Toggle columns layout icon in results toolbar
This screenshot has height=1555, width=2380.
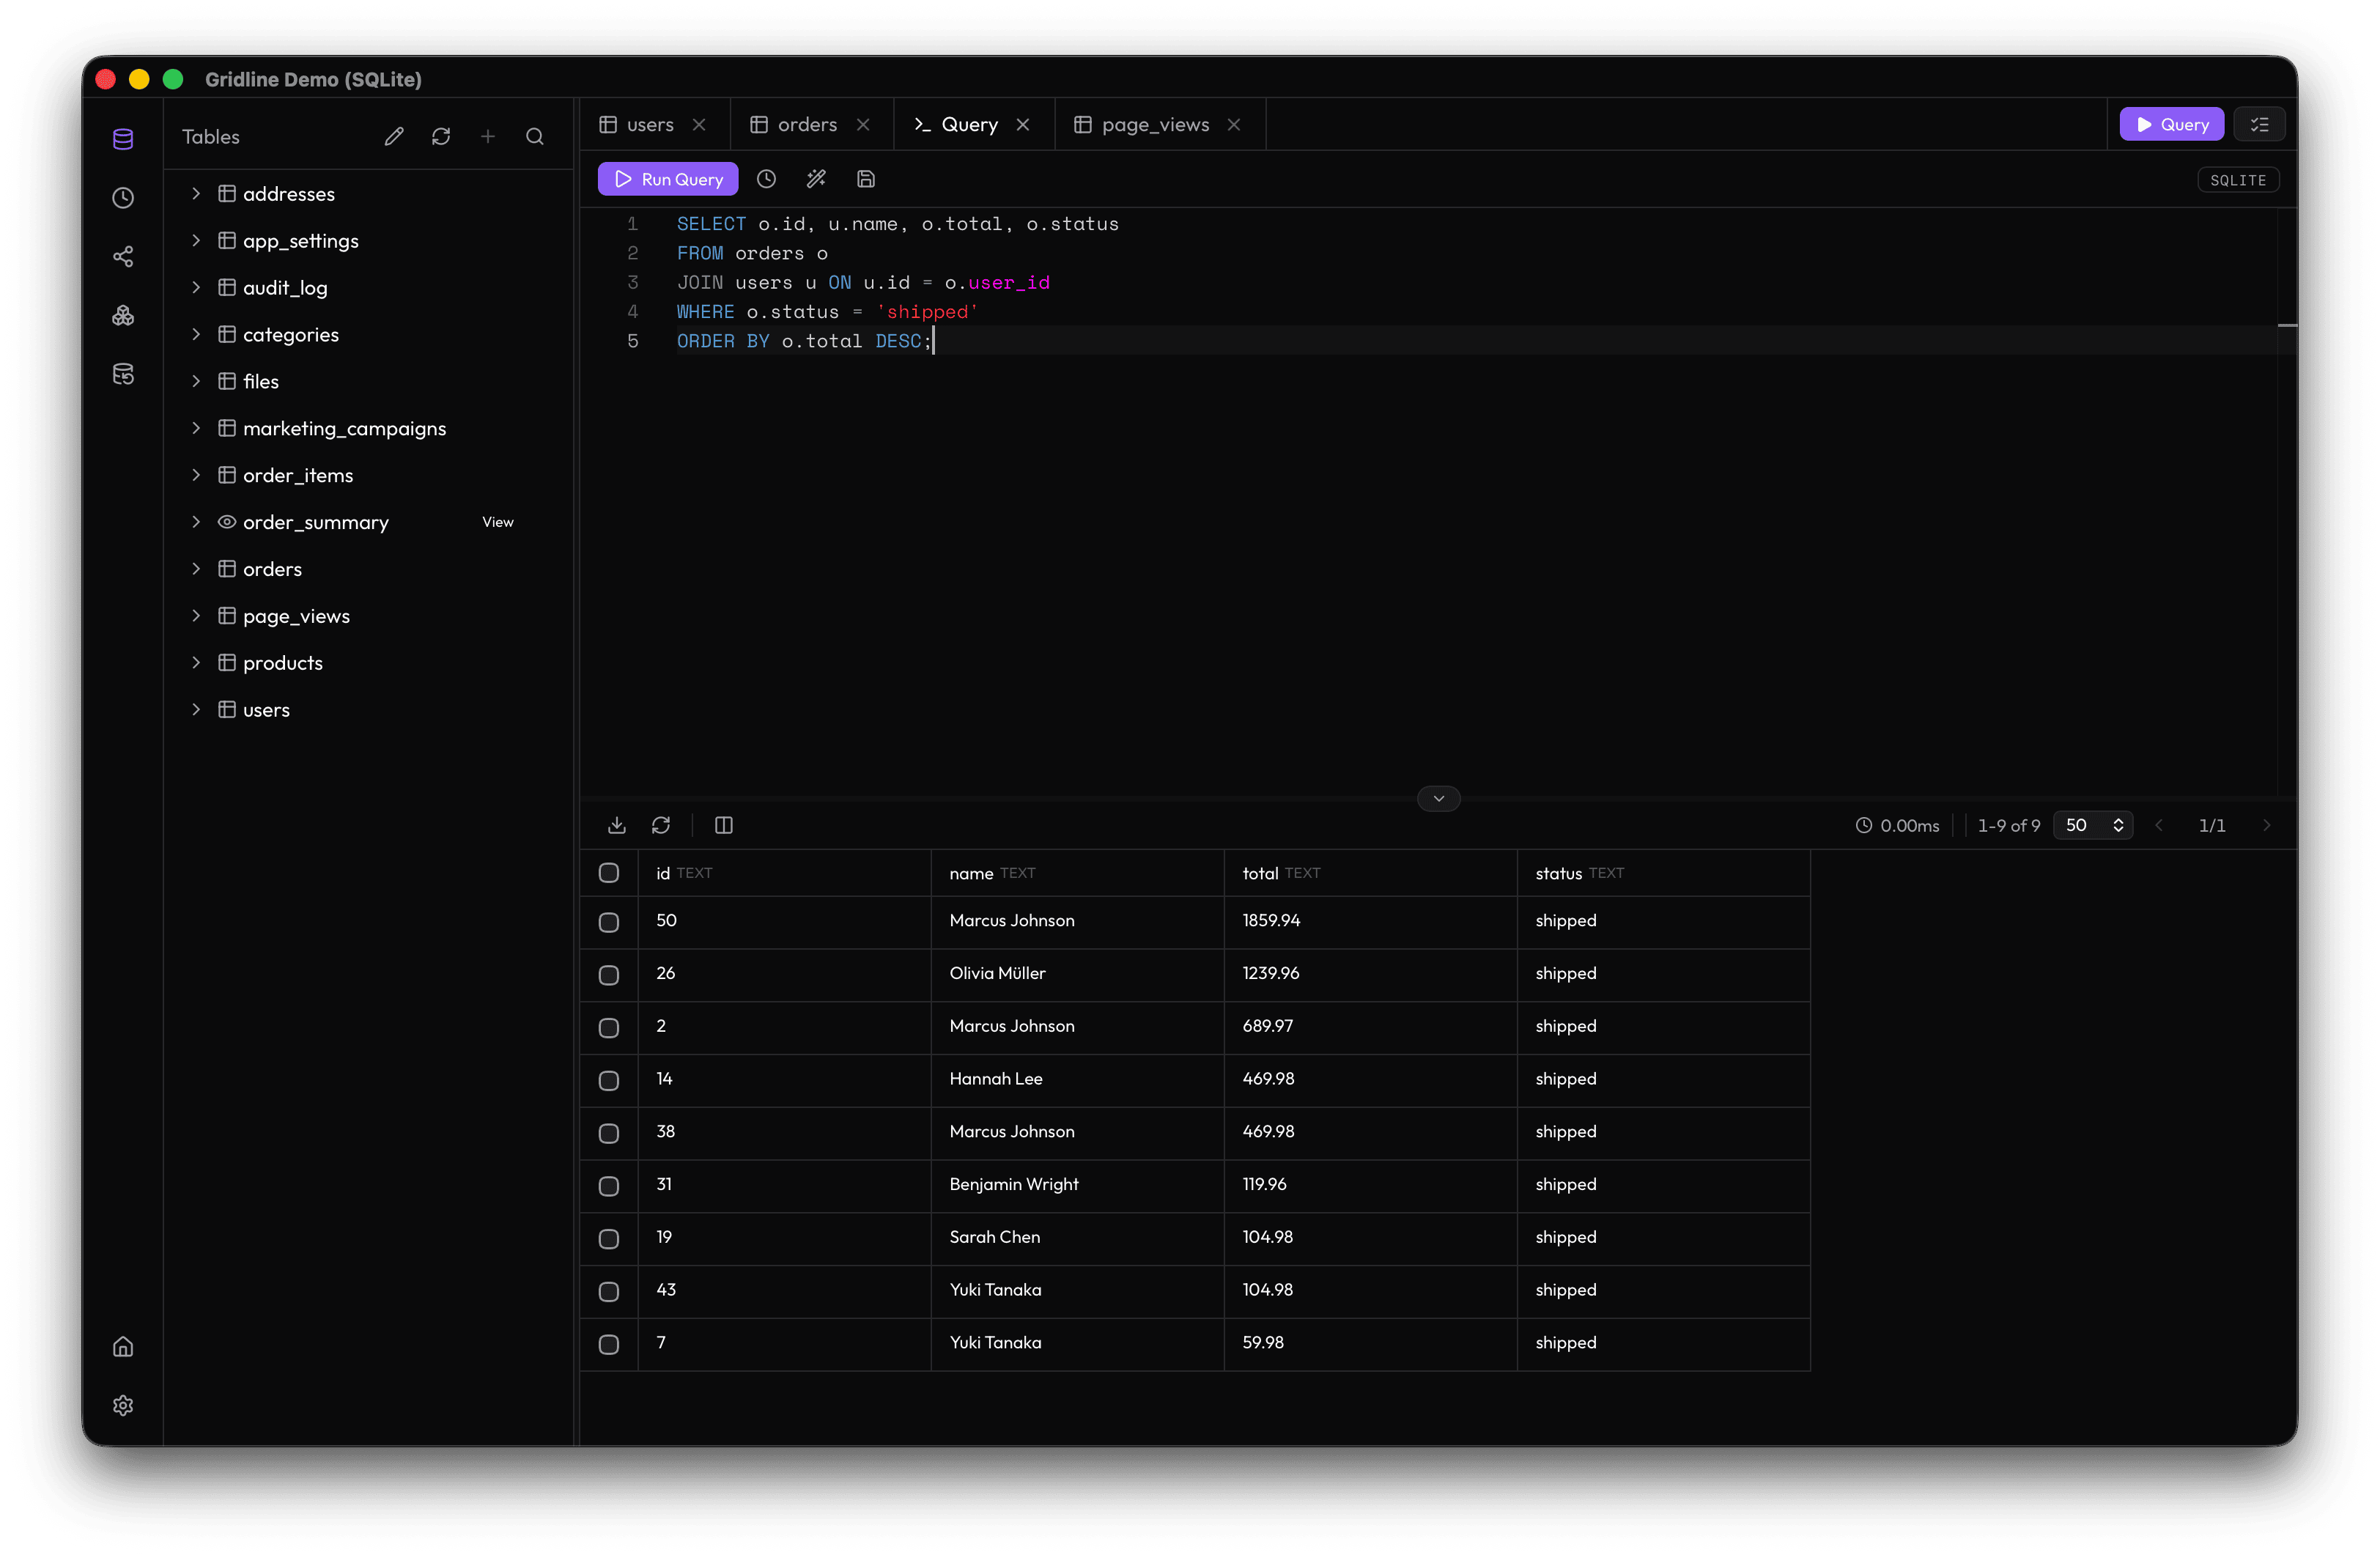click(724, 825)
